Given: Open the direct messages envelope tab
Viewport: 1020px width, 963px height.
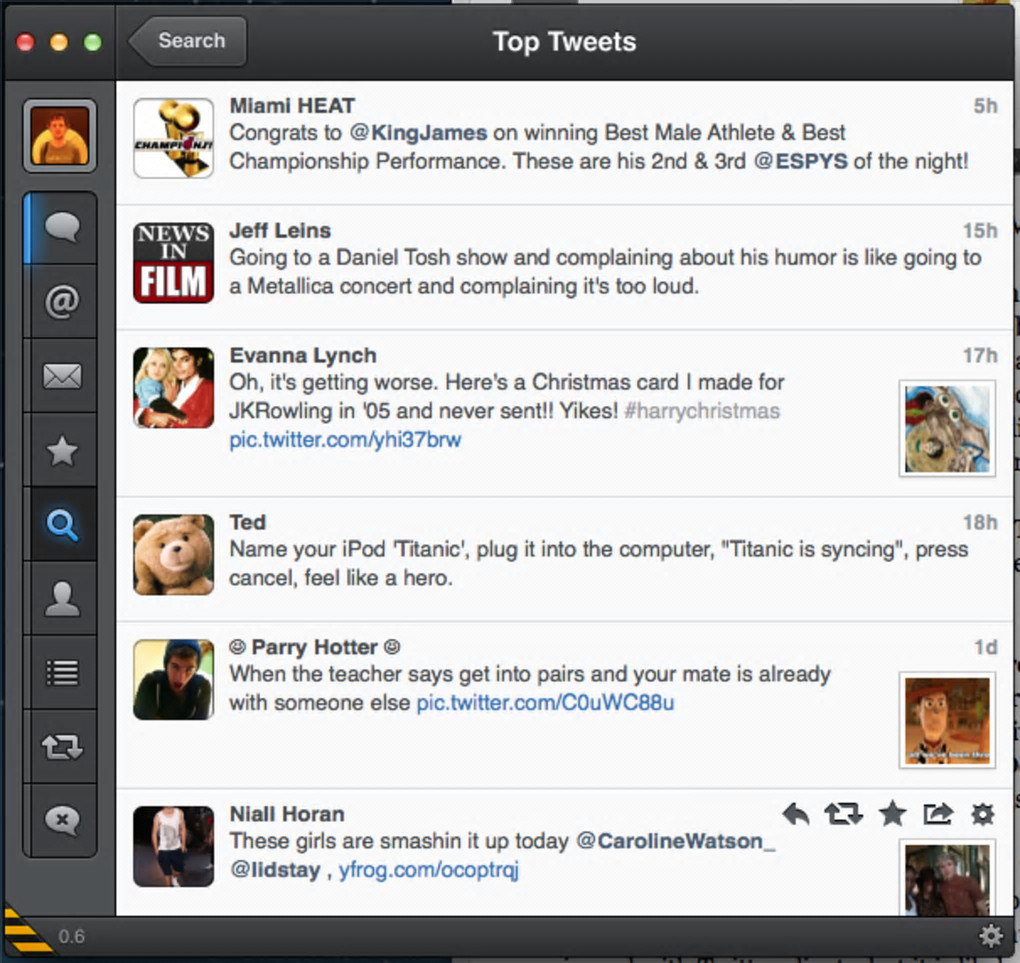Looking at the screenshot, I should click(61, 375).
